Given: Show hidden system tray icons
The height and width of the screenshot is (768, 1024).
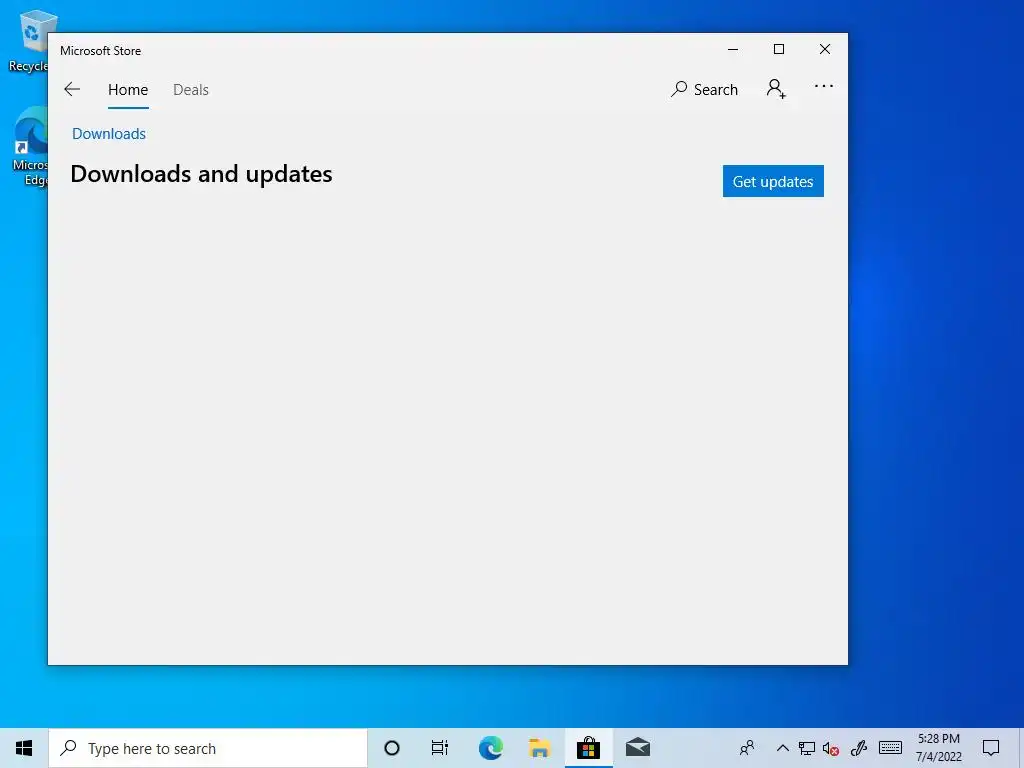Looking at the screenshot, I should pos(782,748).
